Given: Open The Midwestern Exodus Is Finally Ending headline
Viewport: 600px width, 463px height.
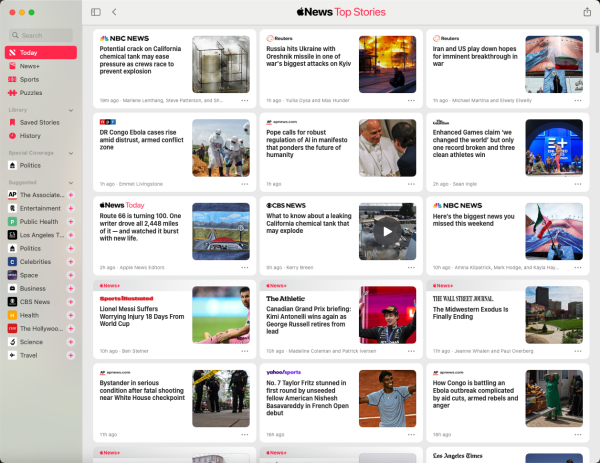Looking at the screenshot, I should (470, 313).
